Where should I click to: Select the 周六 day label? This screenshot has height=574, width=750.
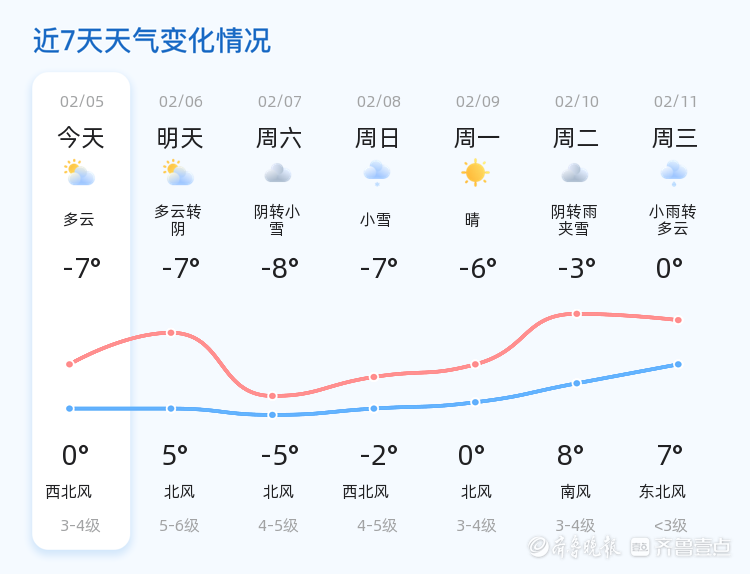tap(279, 138)
